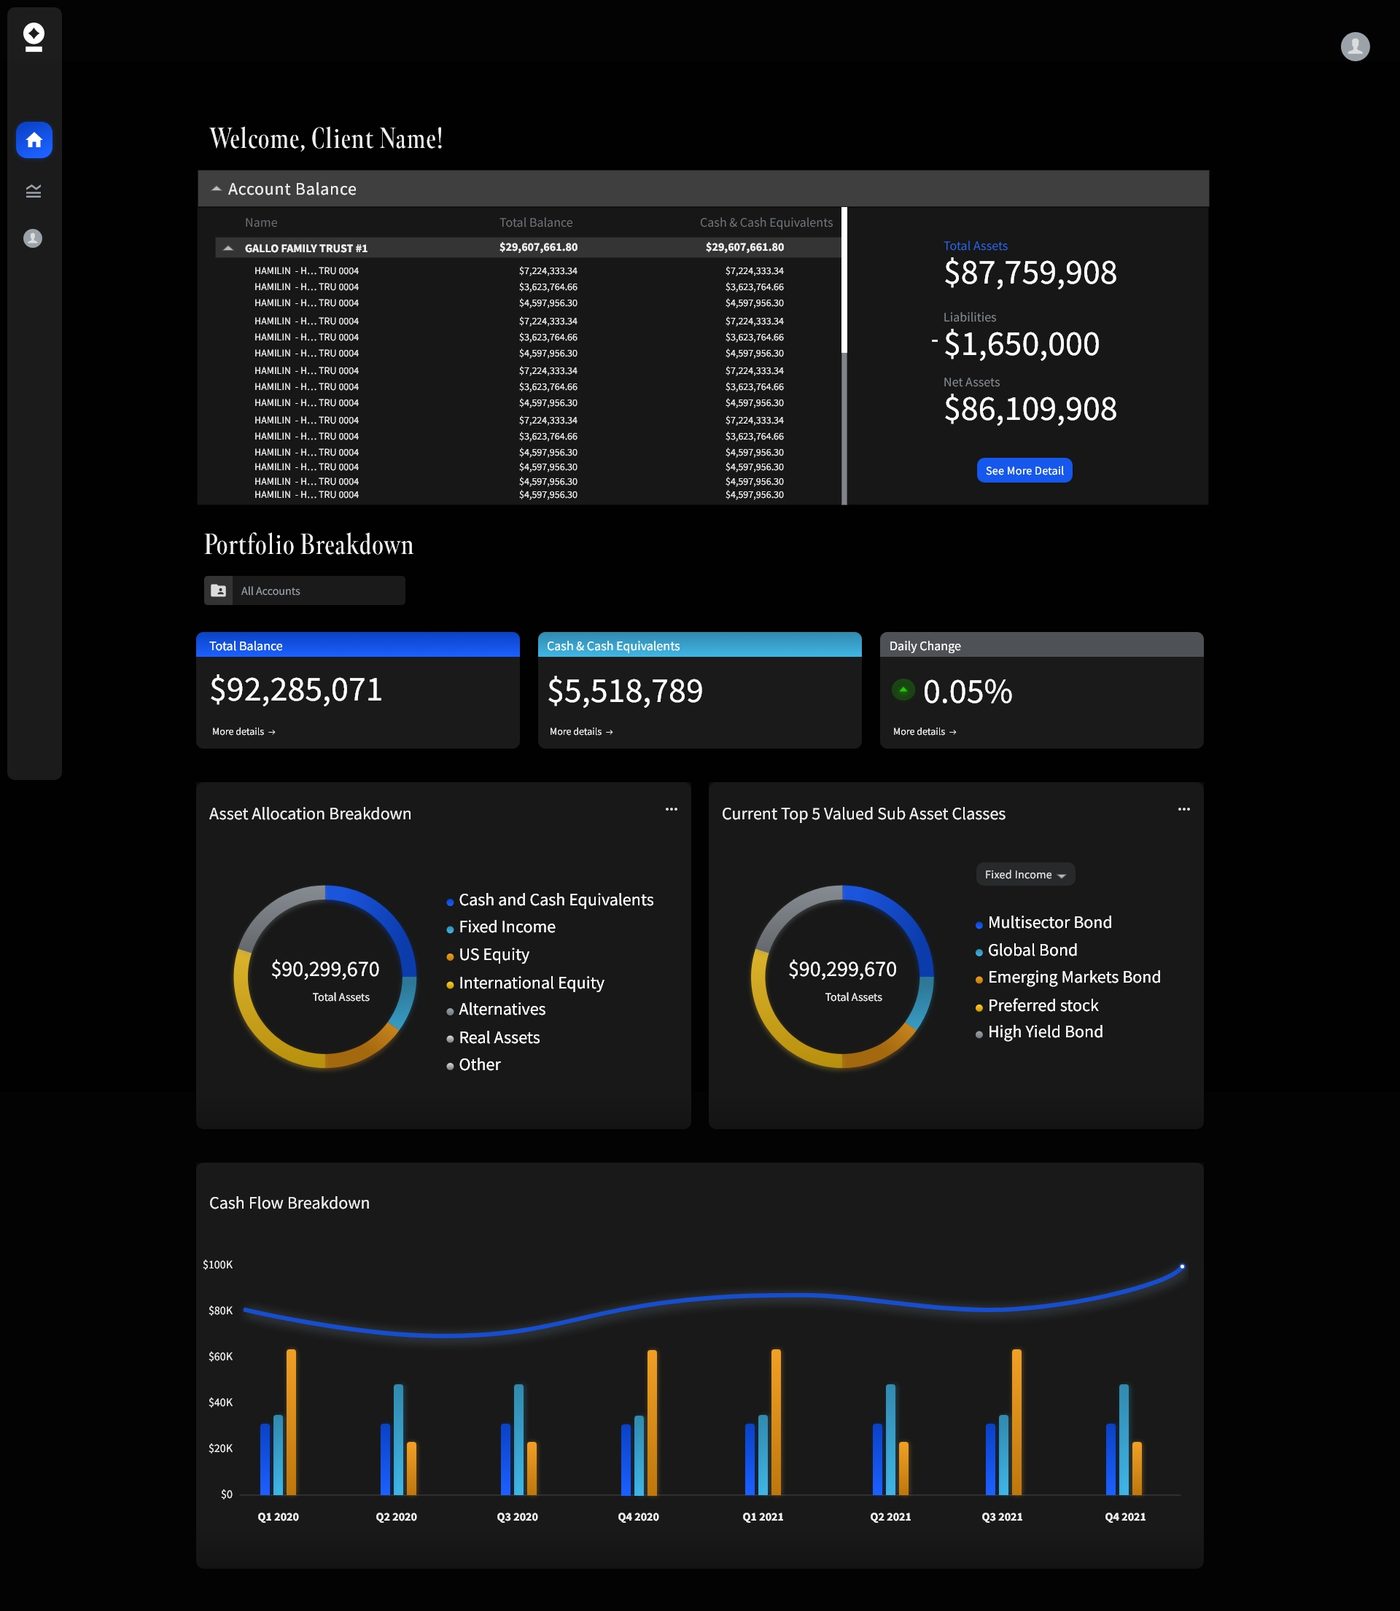Collapse the Account Balance panel
Image resolution: width=1400 pixels, height=1611 pixels.
point(216,189)
